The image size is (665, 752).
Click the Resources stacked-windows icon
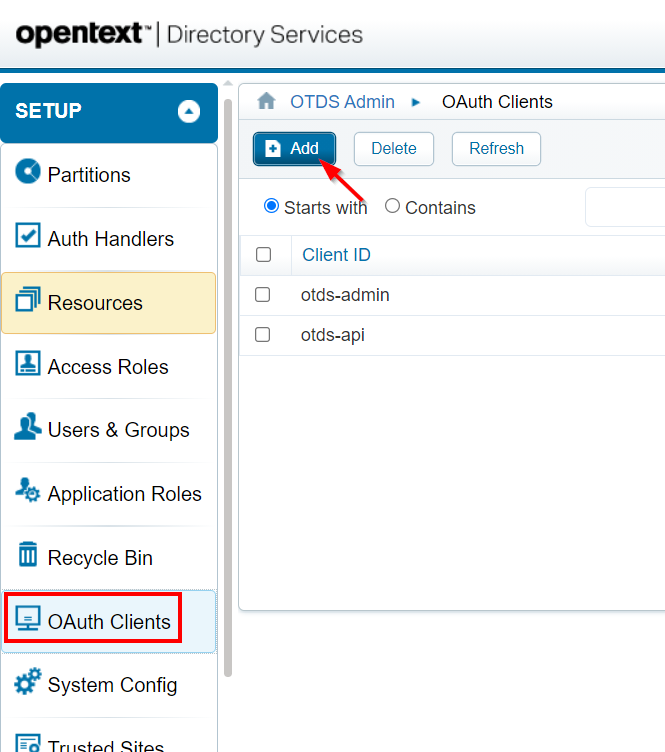[28, 300]
